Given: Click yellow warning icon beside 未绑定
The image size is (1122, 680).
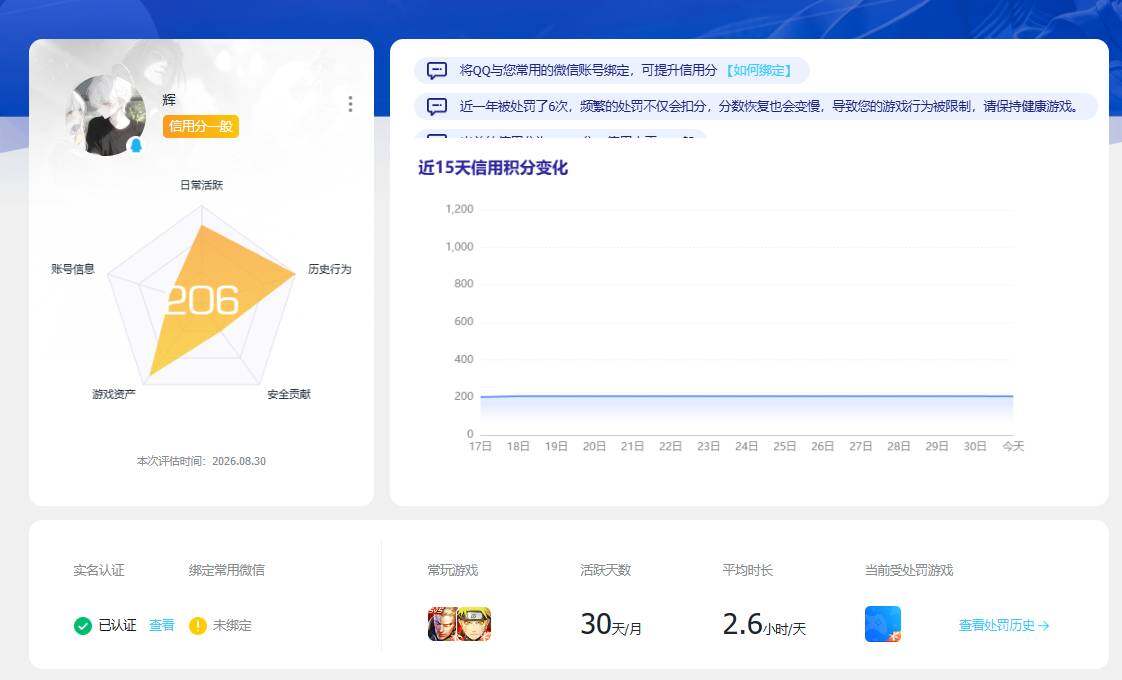Looking at the screenshot, I should (197, 626).
